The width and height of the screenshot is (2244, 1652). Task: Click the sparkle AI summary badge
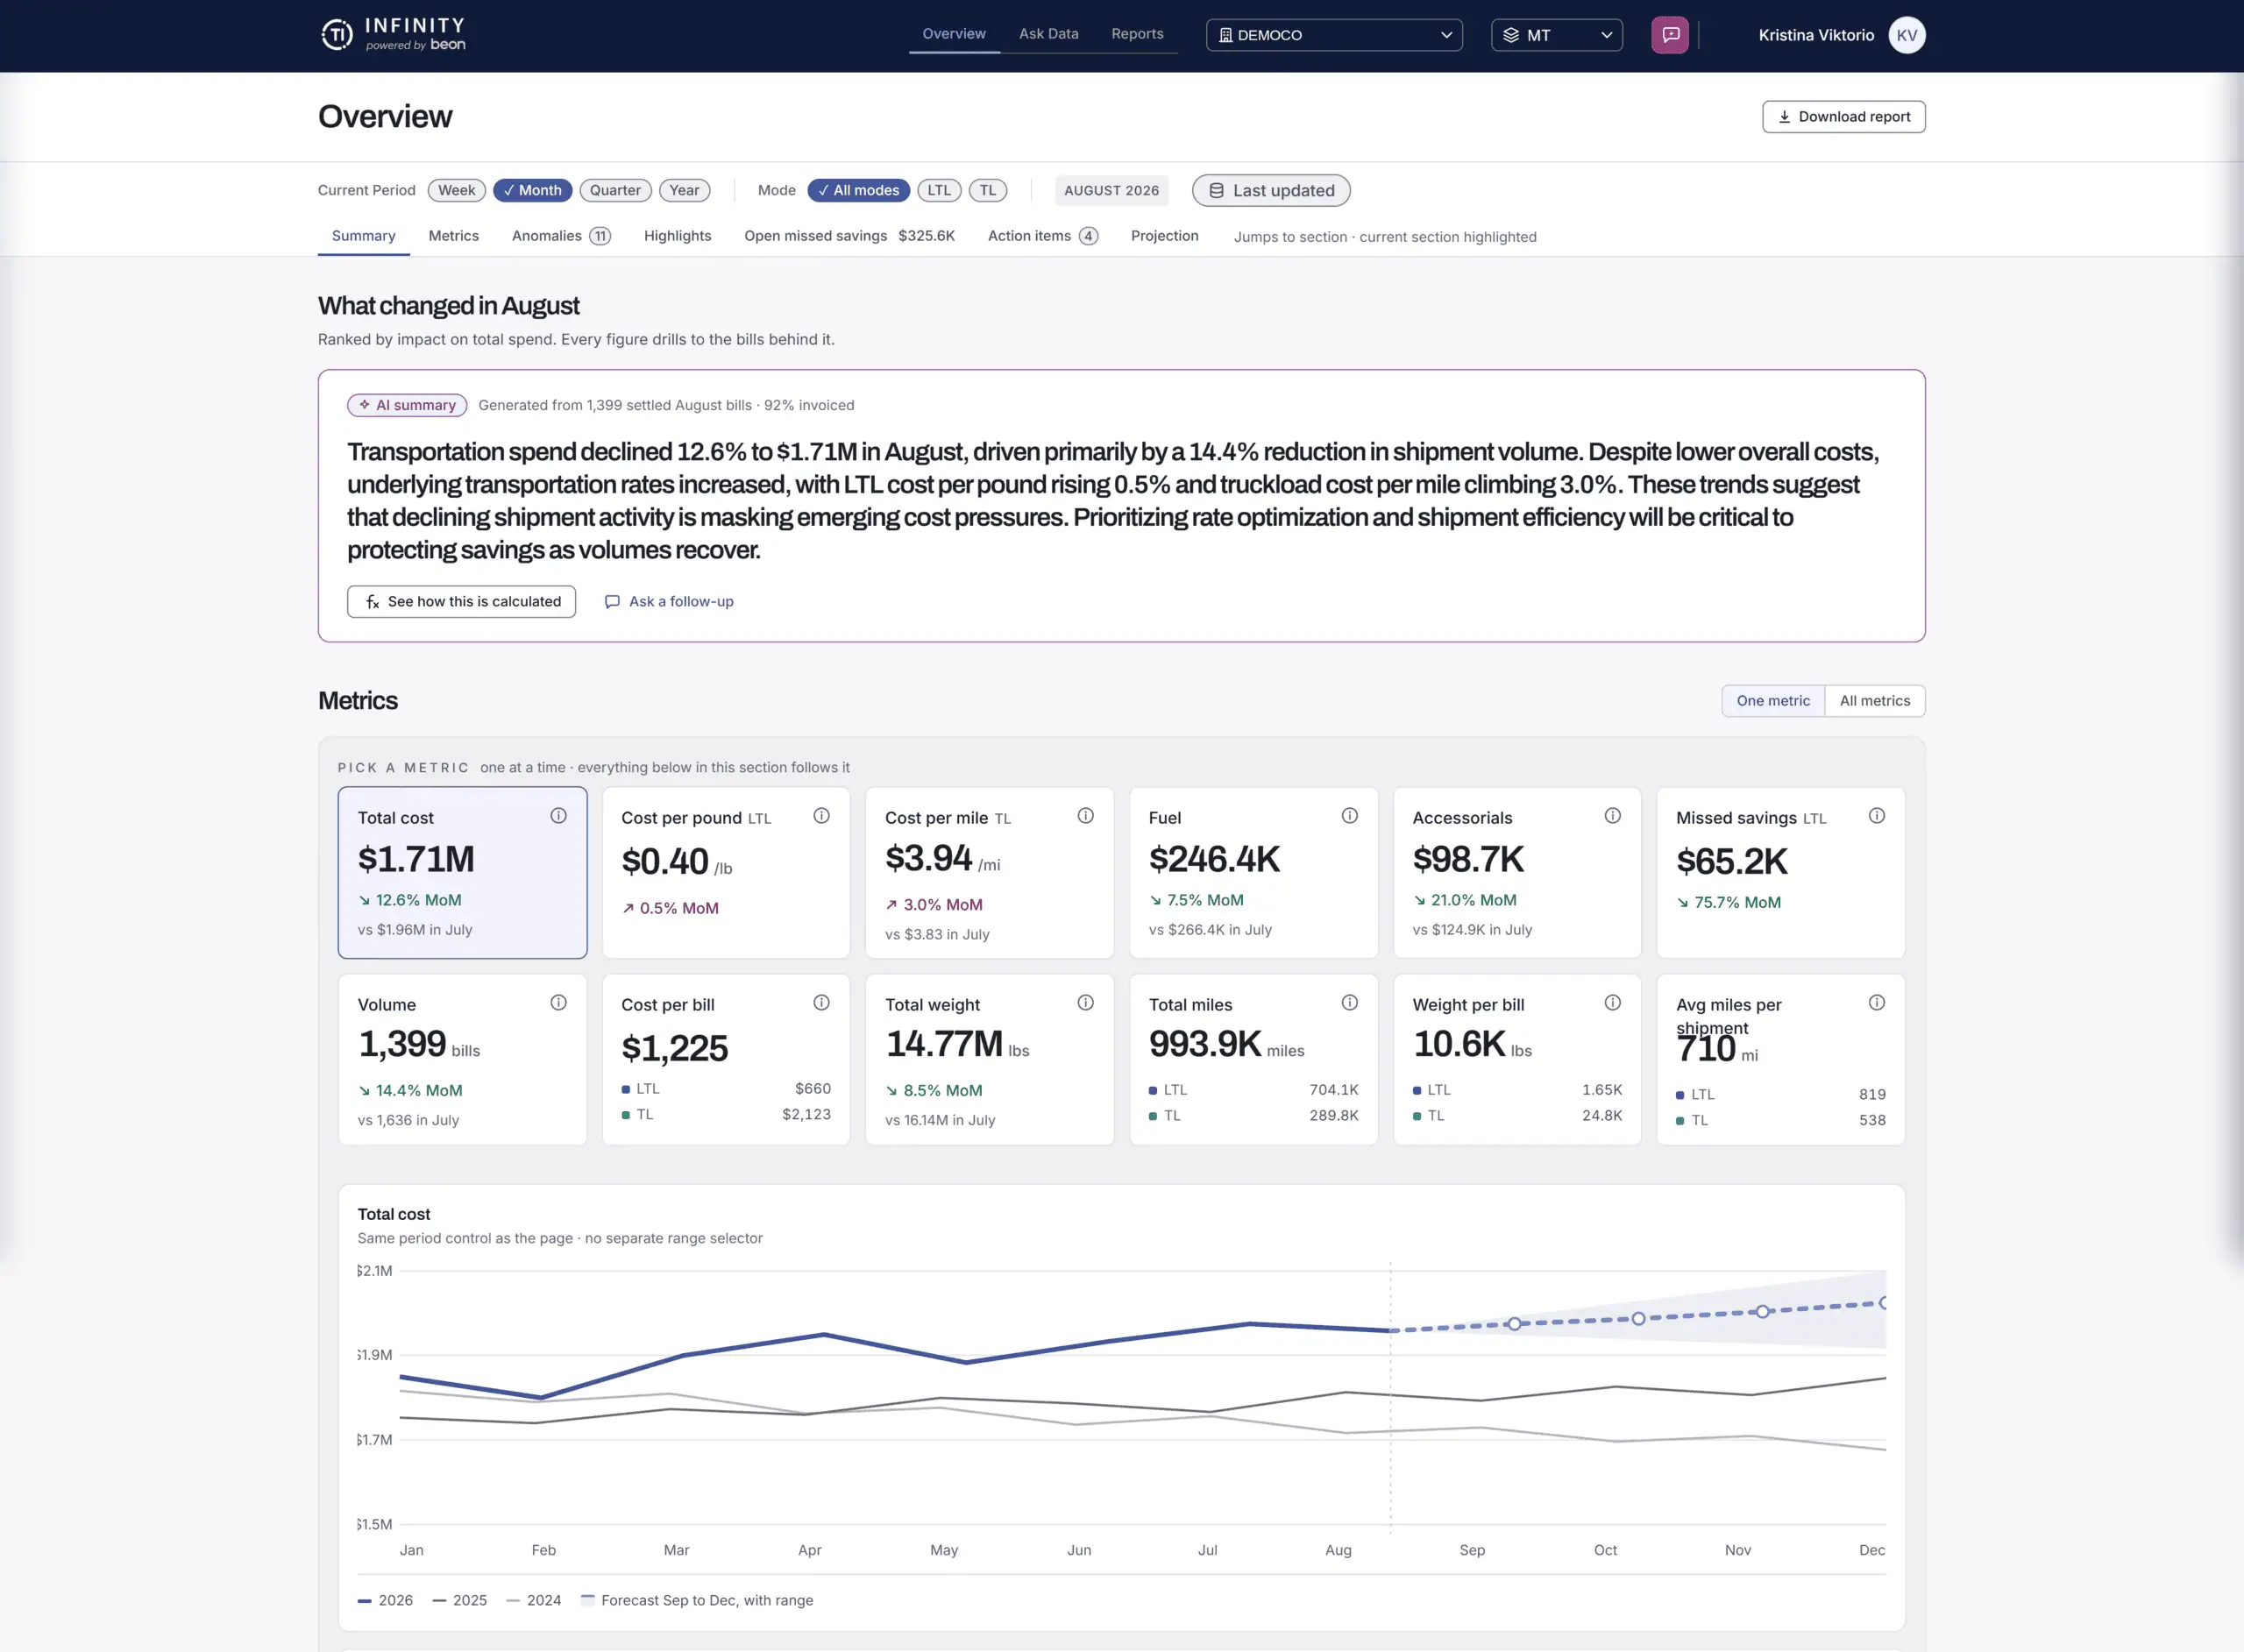[x=407, y=405]
